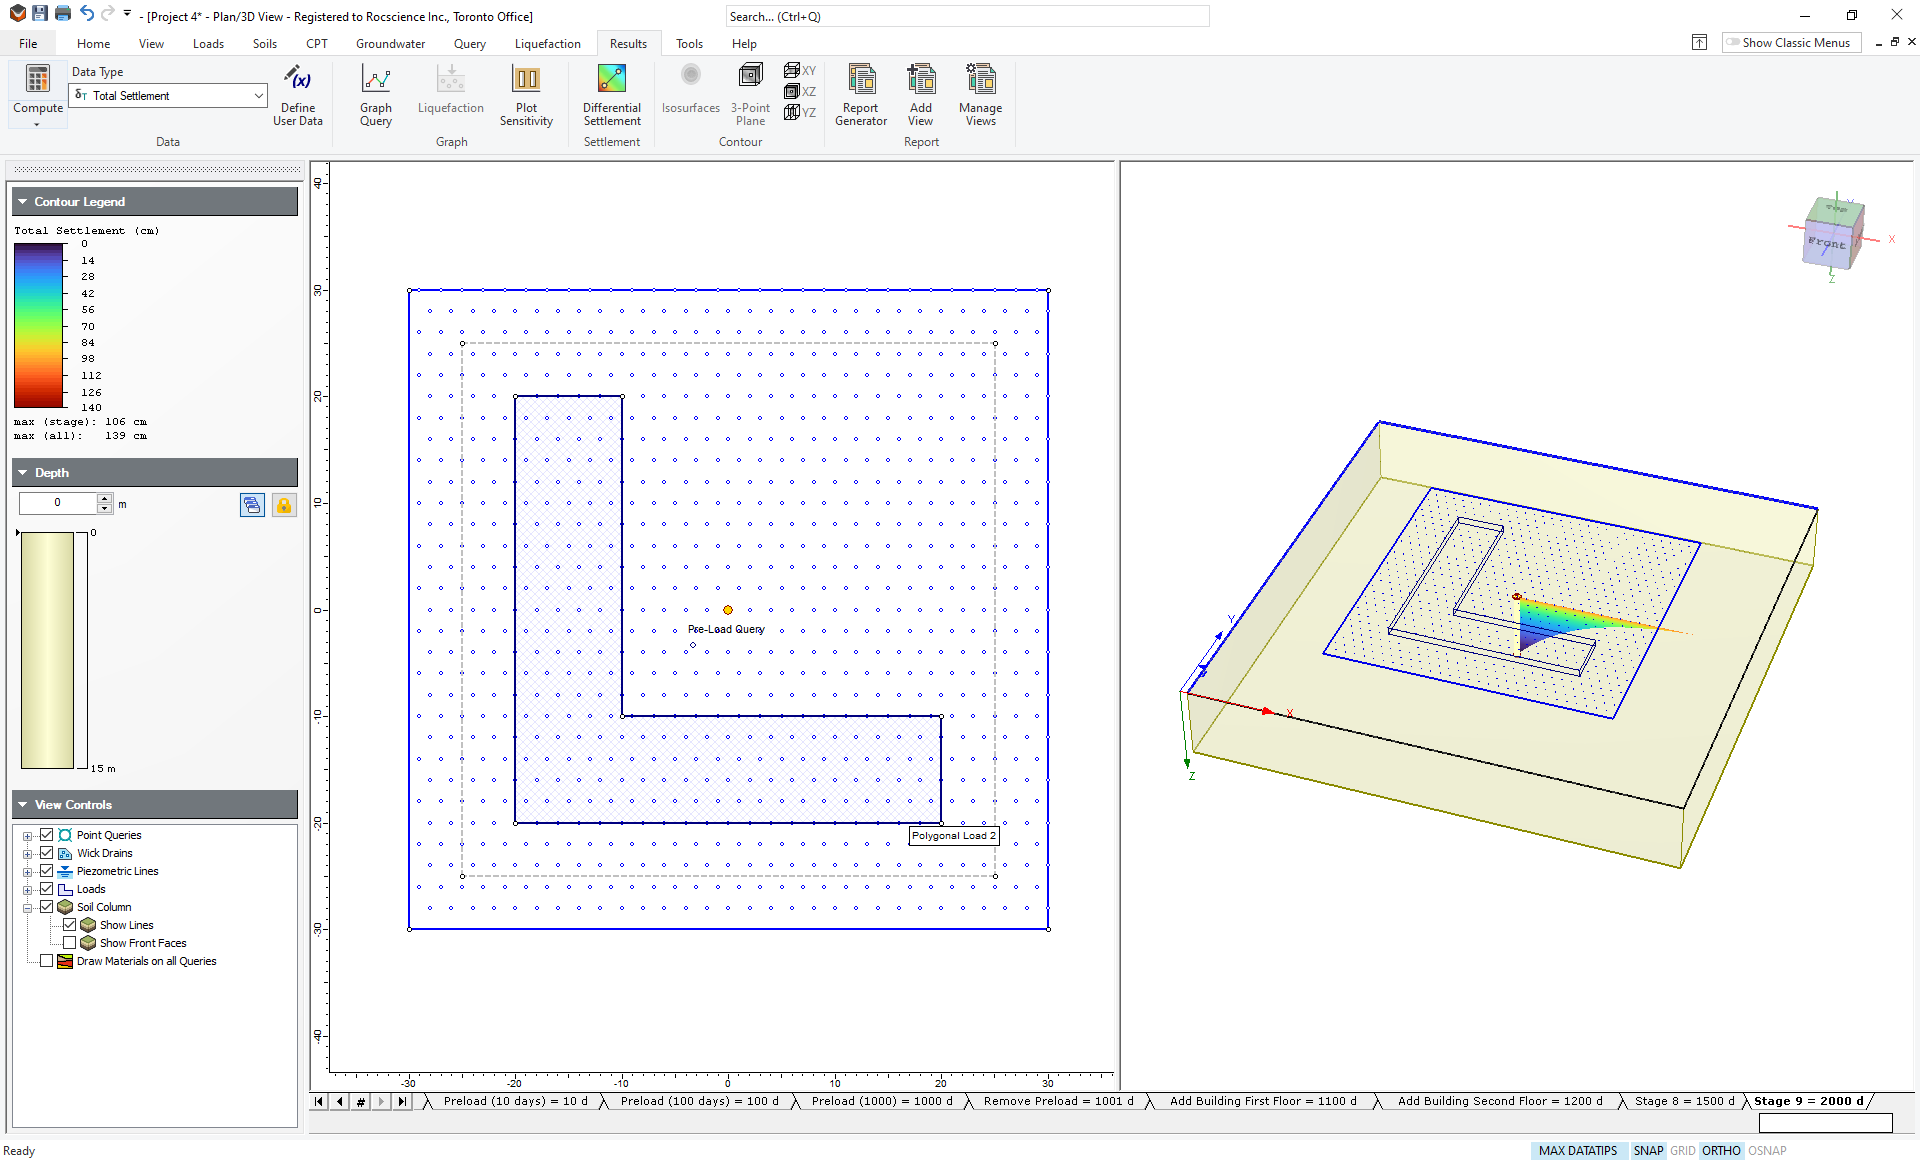Click the 3-Point Plane tool
Viewport: 1920px width, 1160px height.
[x=749, y=93]
